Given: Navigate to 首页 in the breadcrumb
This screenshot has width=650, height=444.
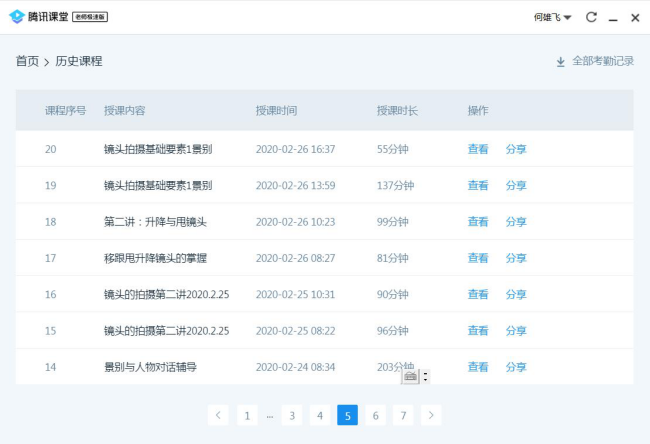Looking at the screenshot, I should [27, 61].
